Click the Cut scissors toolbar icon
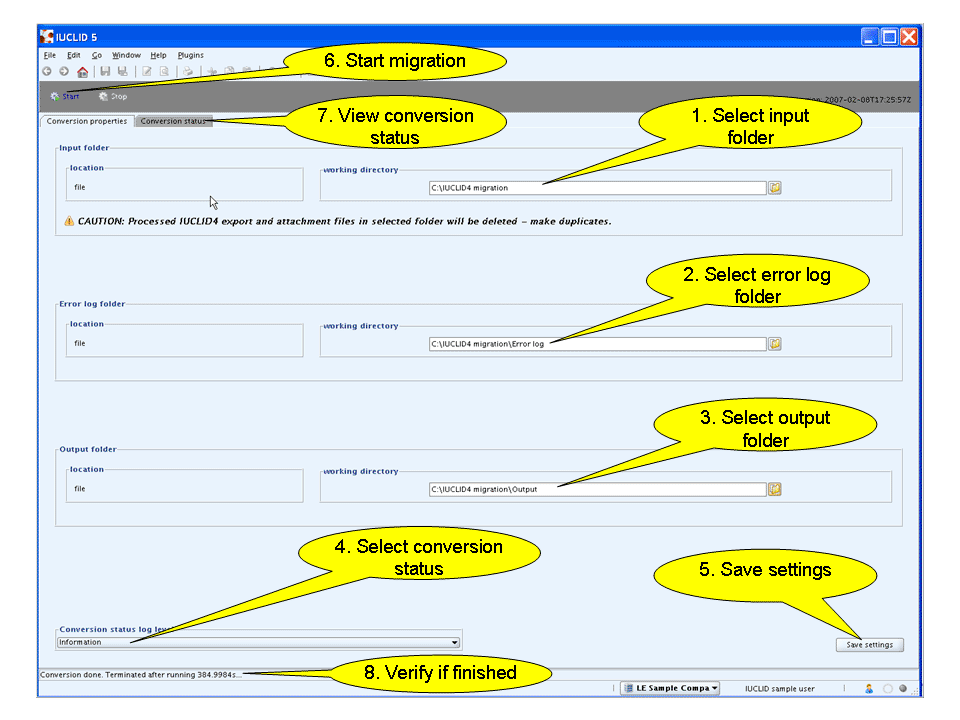 click(x=212, y=72)
